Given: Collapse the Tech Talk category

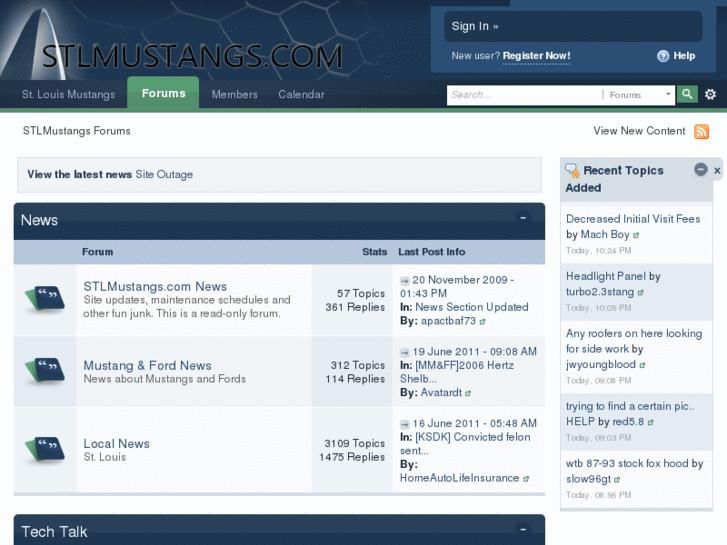Looking at the screenshot, I should pyautogui.click(x=523, y=529).
